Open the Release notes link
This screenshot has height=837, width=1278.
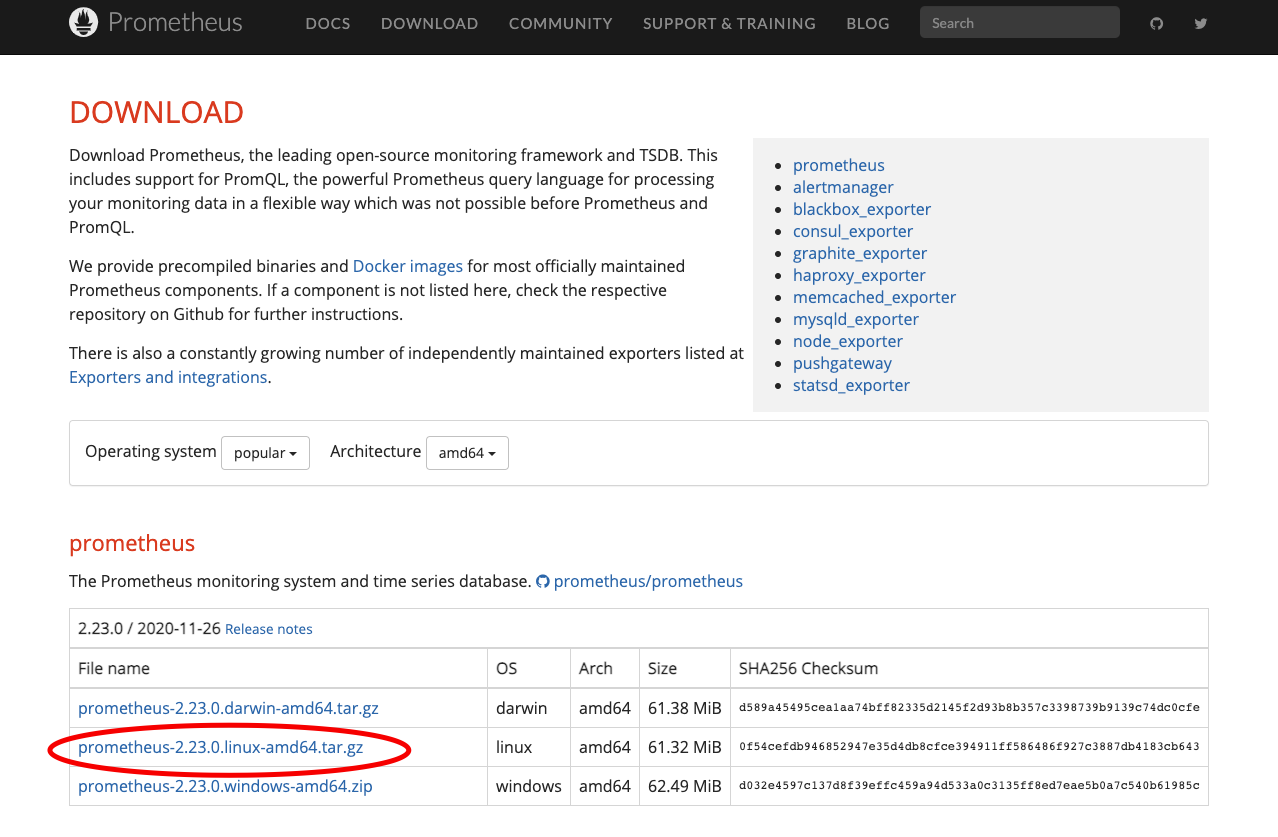(269, 629)
